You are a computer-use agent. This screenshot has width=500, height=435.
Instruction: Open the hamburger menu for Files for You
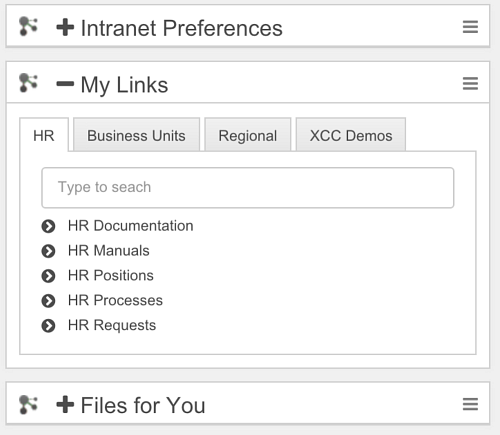coord(470,404)
